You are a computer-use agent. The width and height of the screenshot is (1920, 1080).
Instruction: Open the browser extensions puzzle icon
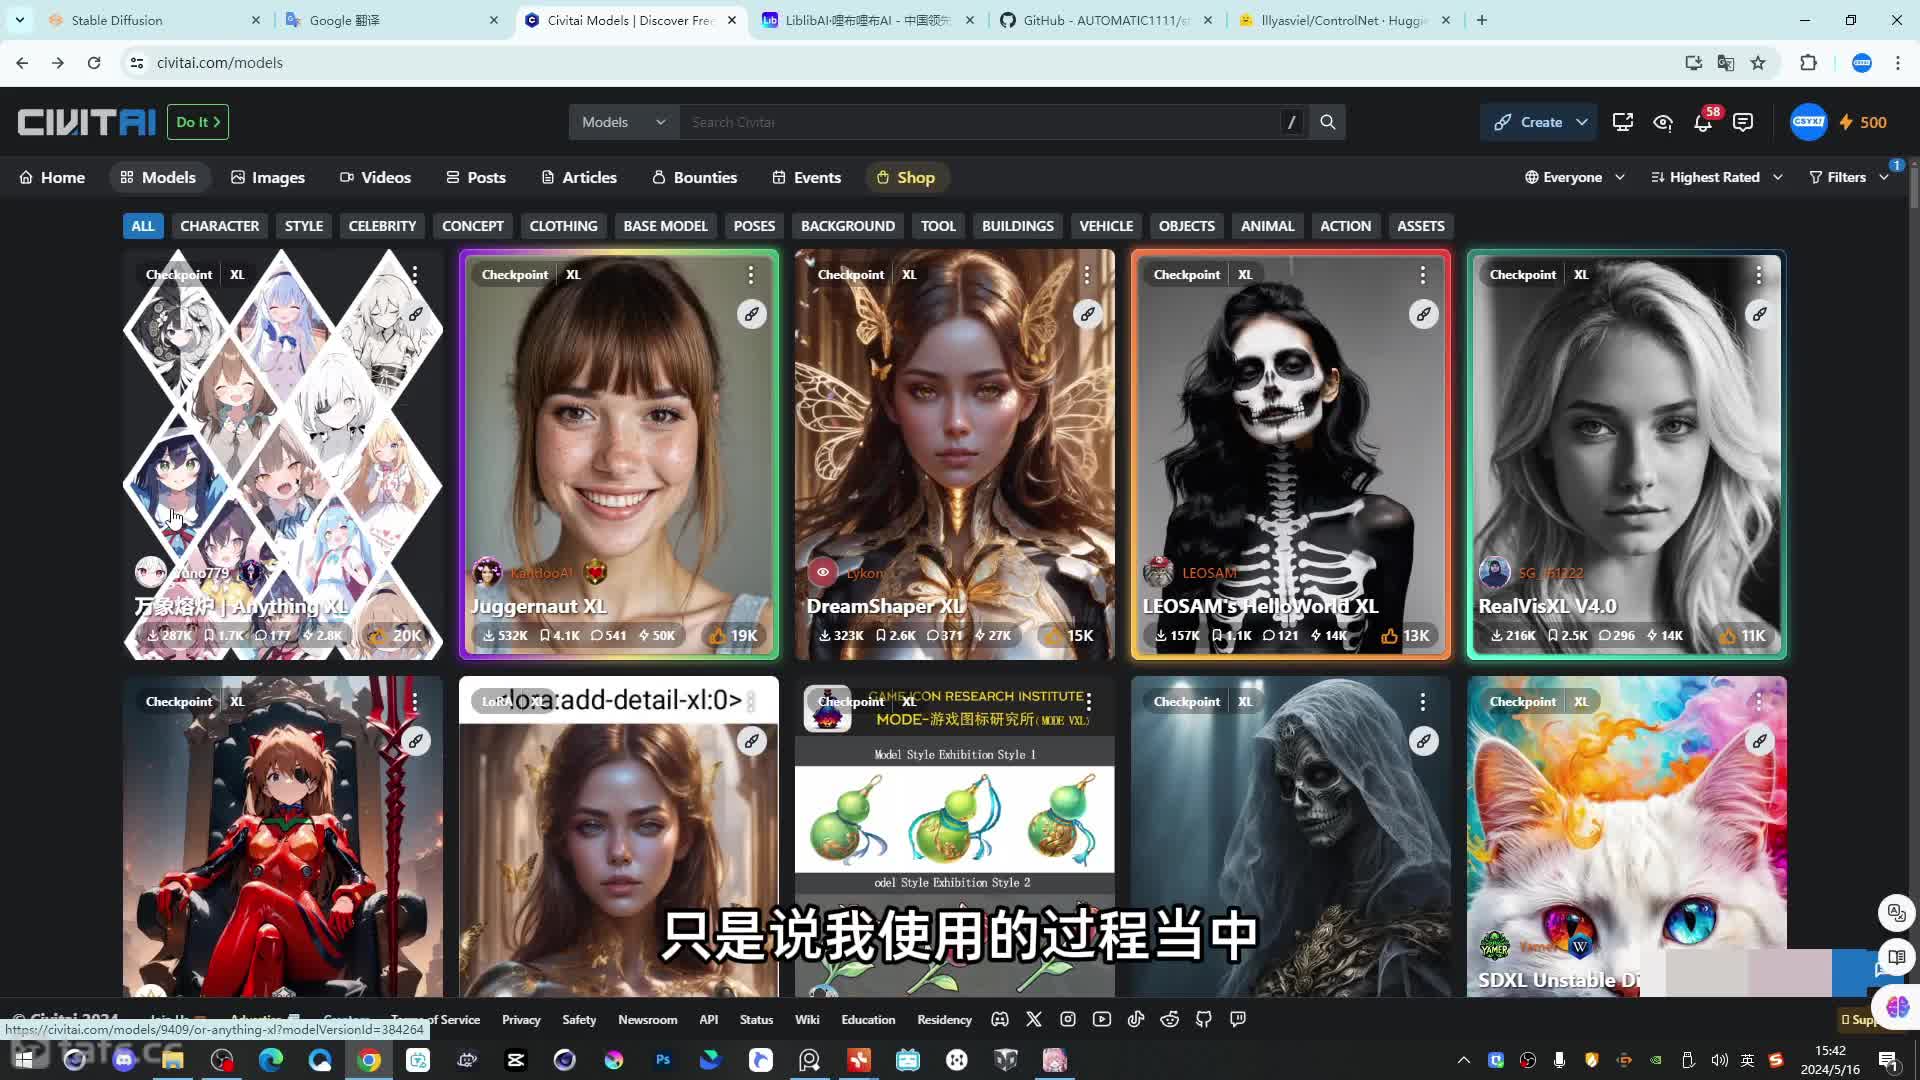pos(1808,63)
